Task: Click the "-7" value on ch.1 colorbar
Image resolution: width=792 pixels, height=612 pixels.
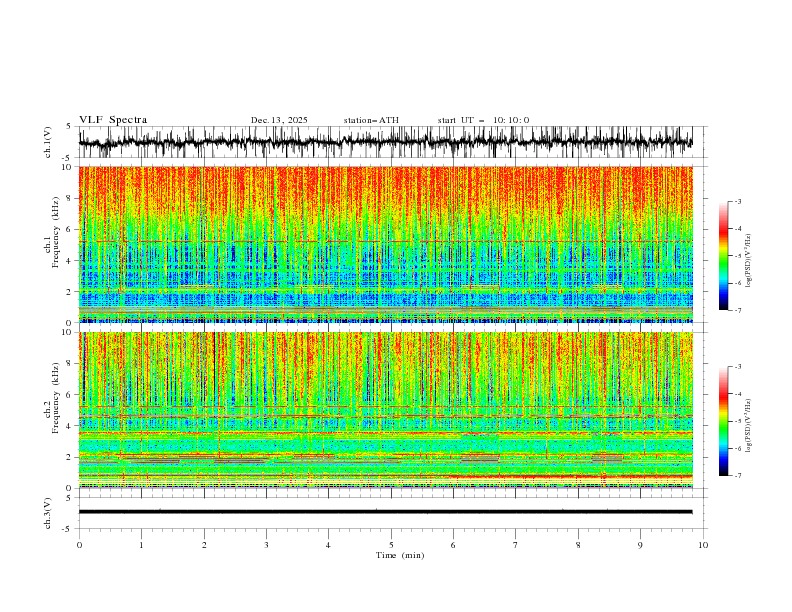Action: (x=738, y=310)
